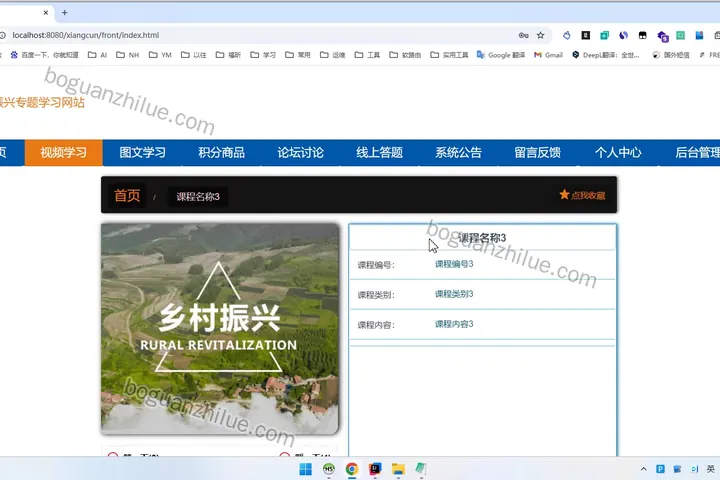Open the Windows Start menu

pyautogui.click(x=305, y=469)
